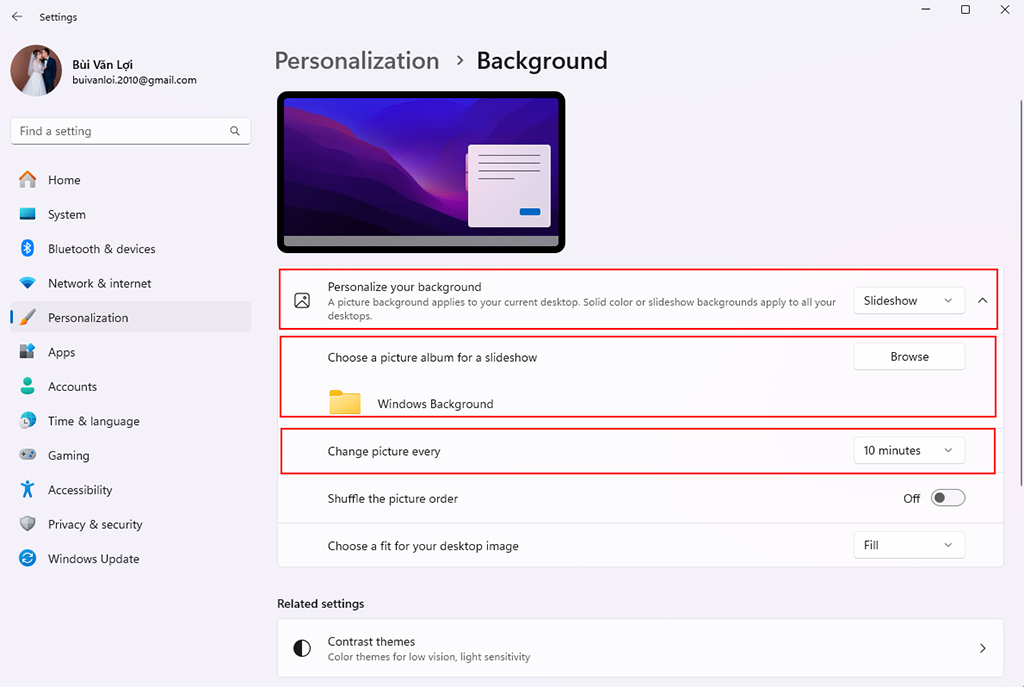Click Personalization in the breadcrumb
Screen dimensions: 1024x687
[356, 61]
